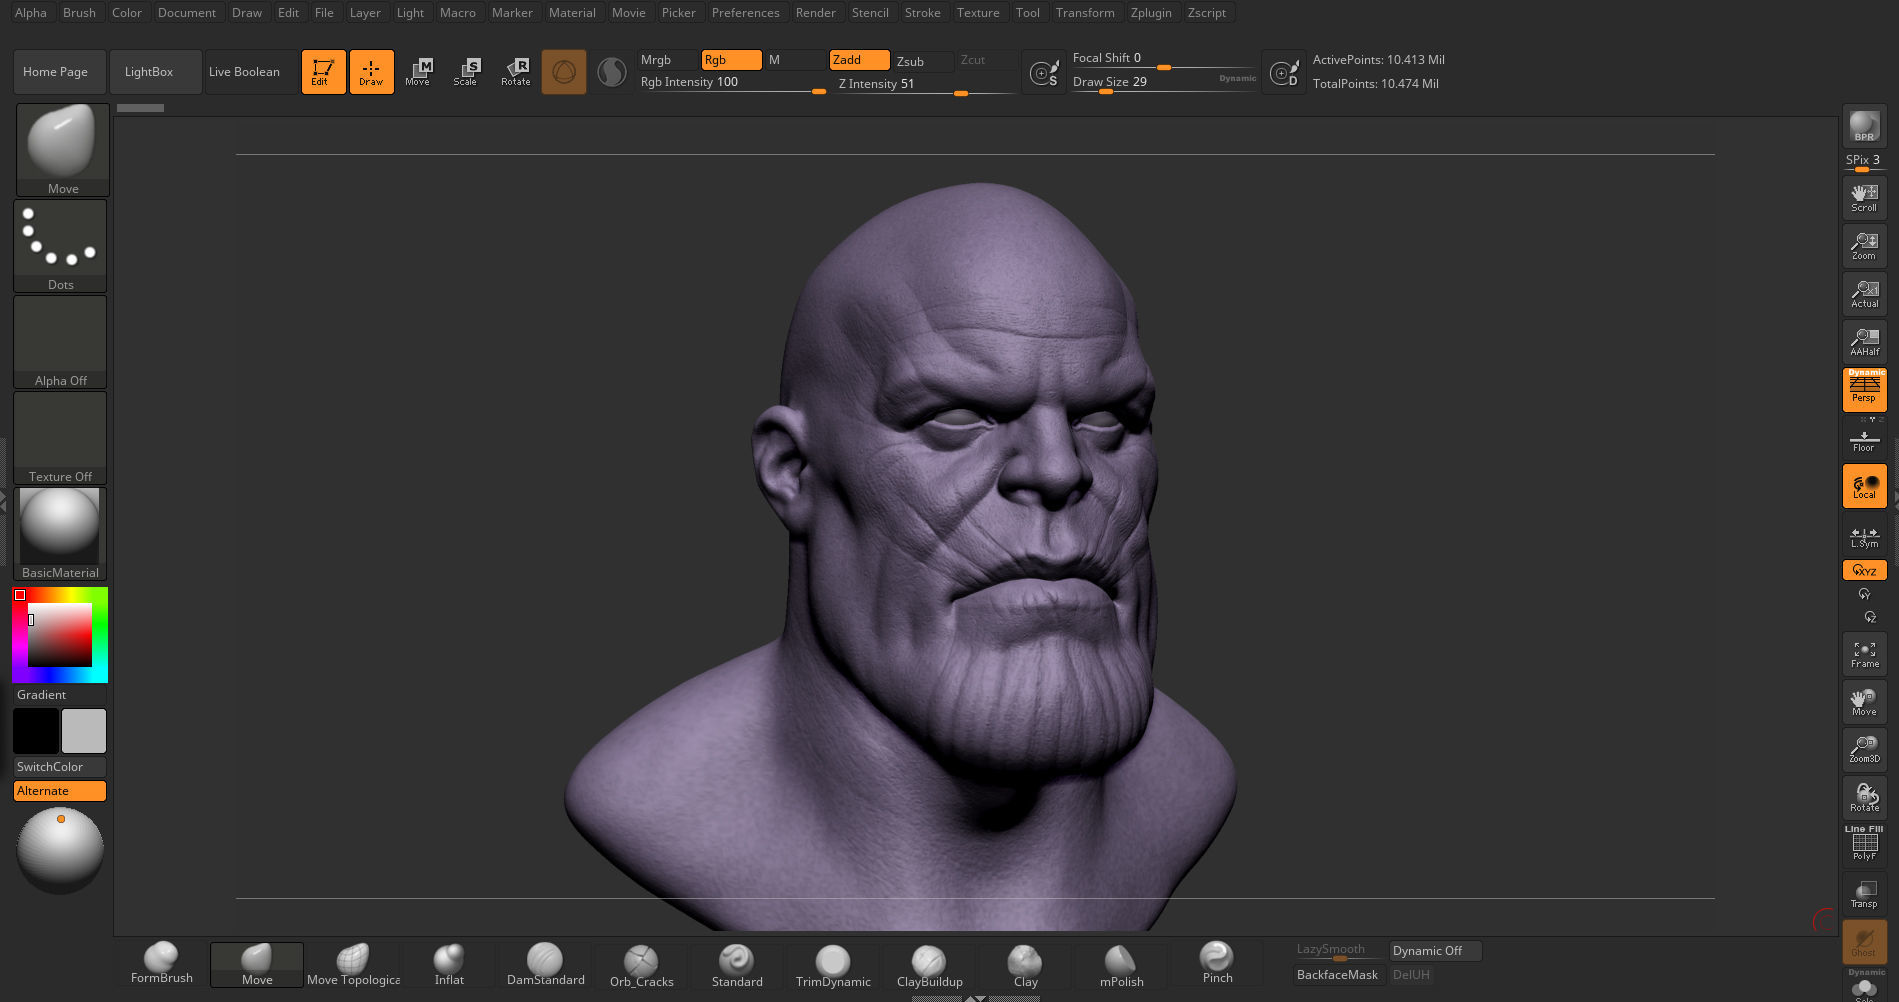Click the BPR render icon

click(x=1864, y=127)
